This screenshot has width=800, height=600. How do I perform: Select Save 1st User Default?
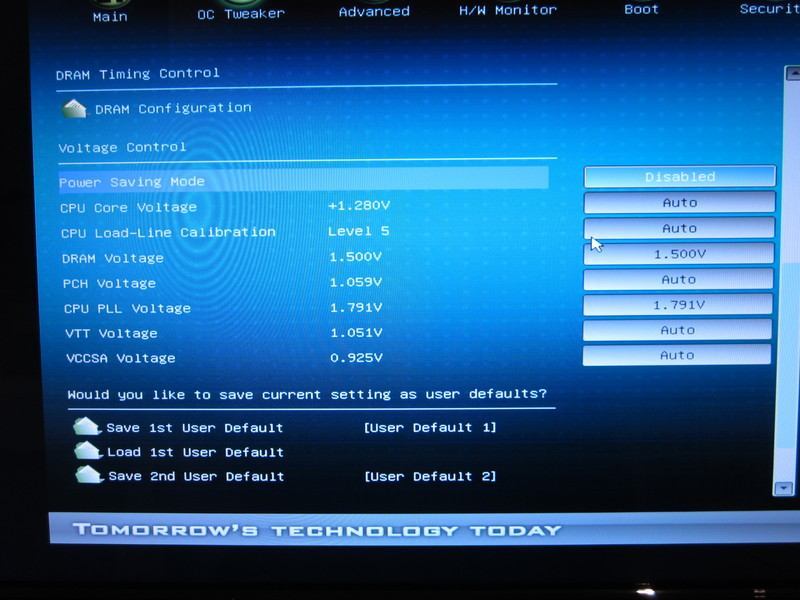tap(194, 428)
